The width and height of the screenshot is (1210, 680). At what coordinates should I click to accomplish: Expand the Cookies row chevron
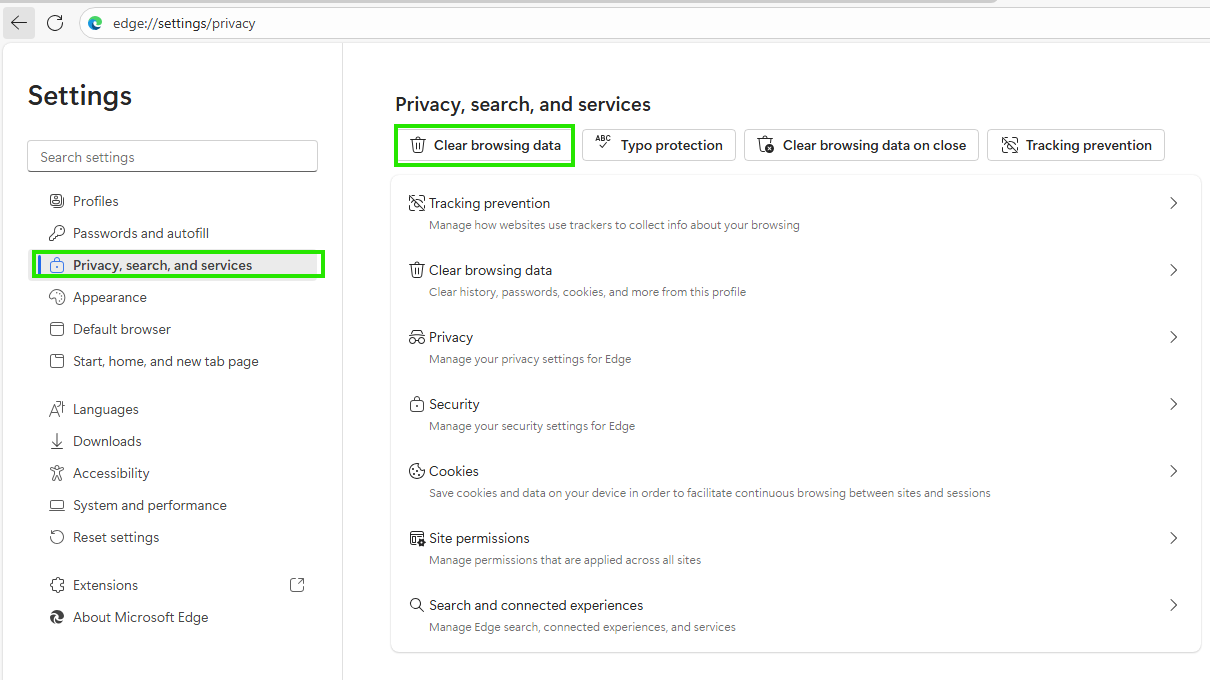1174,471
